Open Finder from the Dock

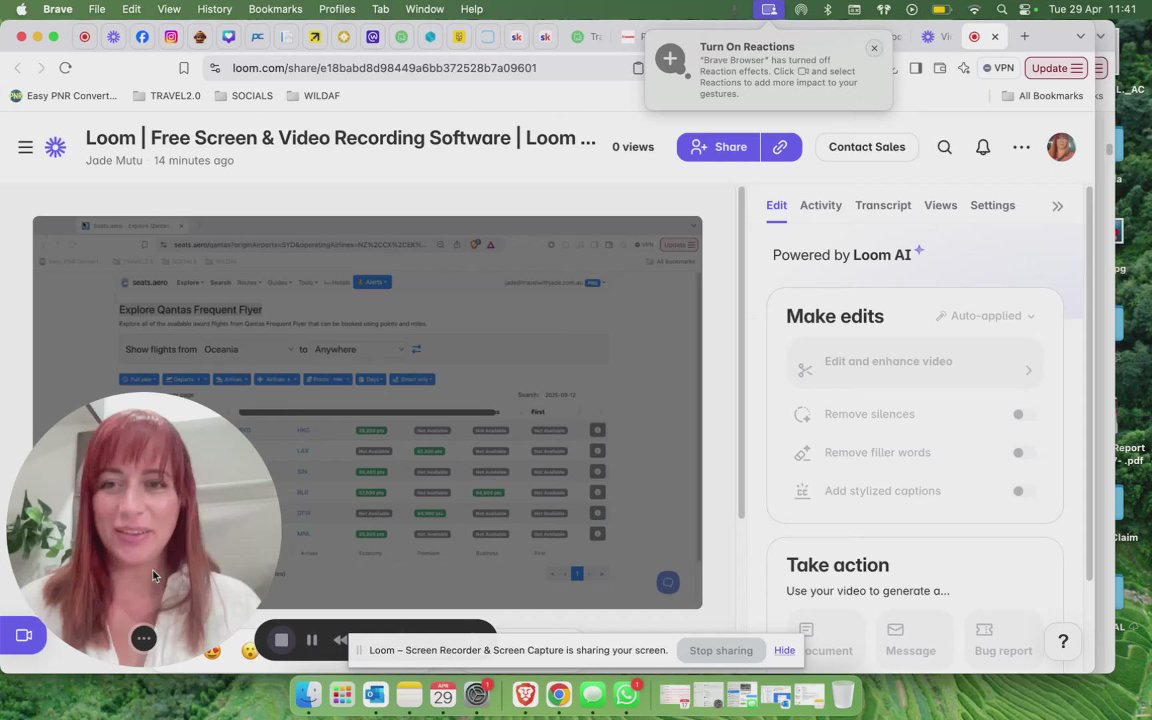[309, 694]
